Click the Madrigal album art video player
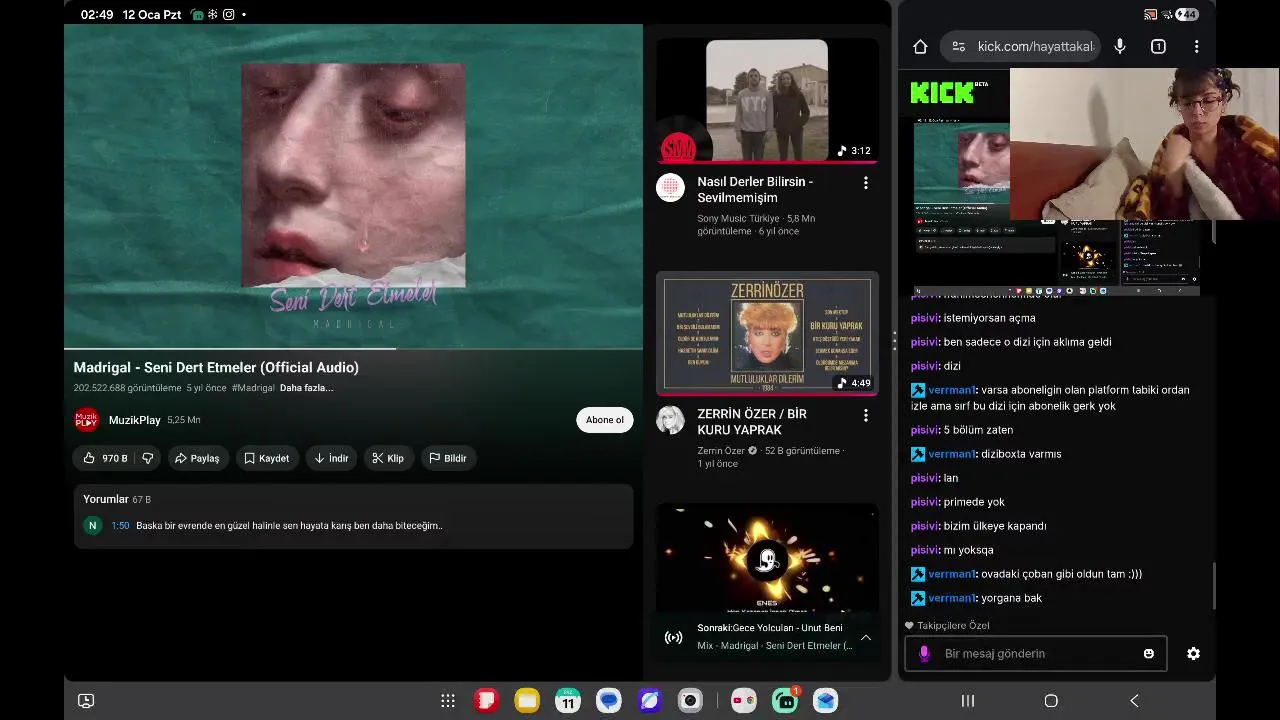1280x720 pixels. pos(353,186)
